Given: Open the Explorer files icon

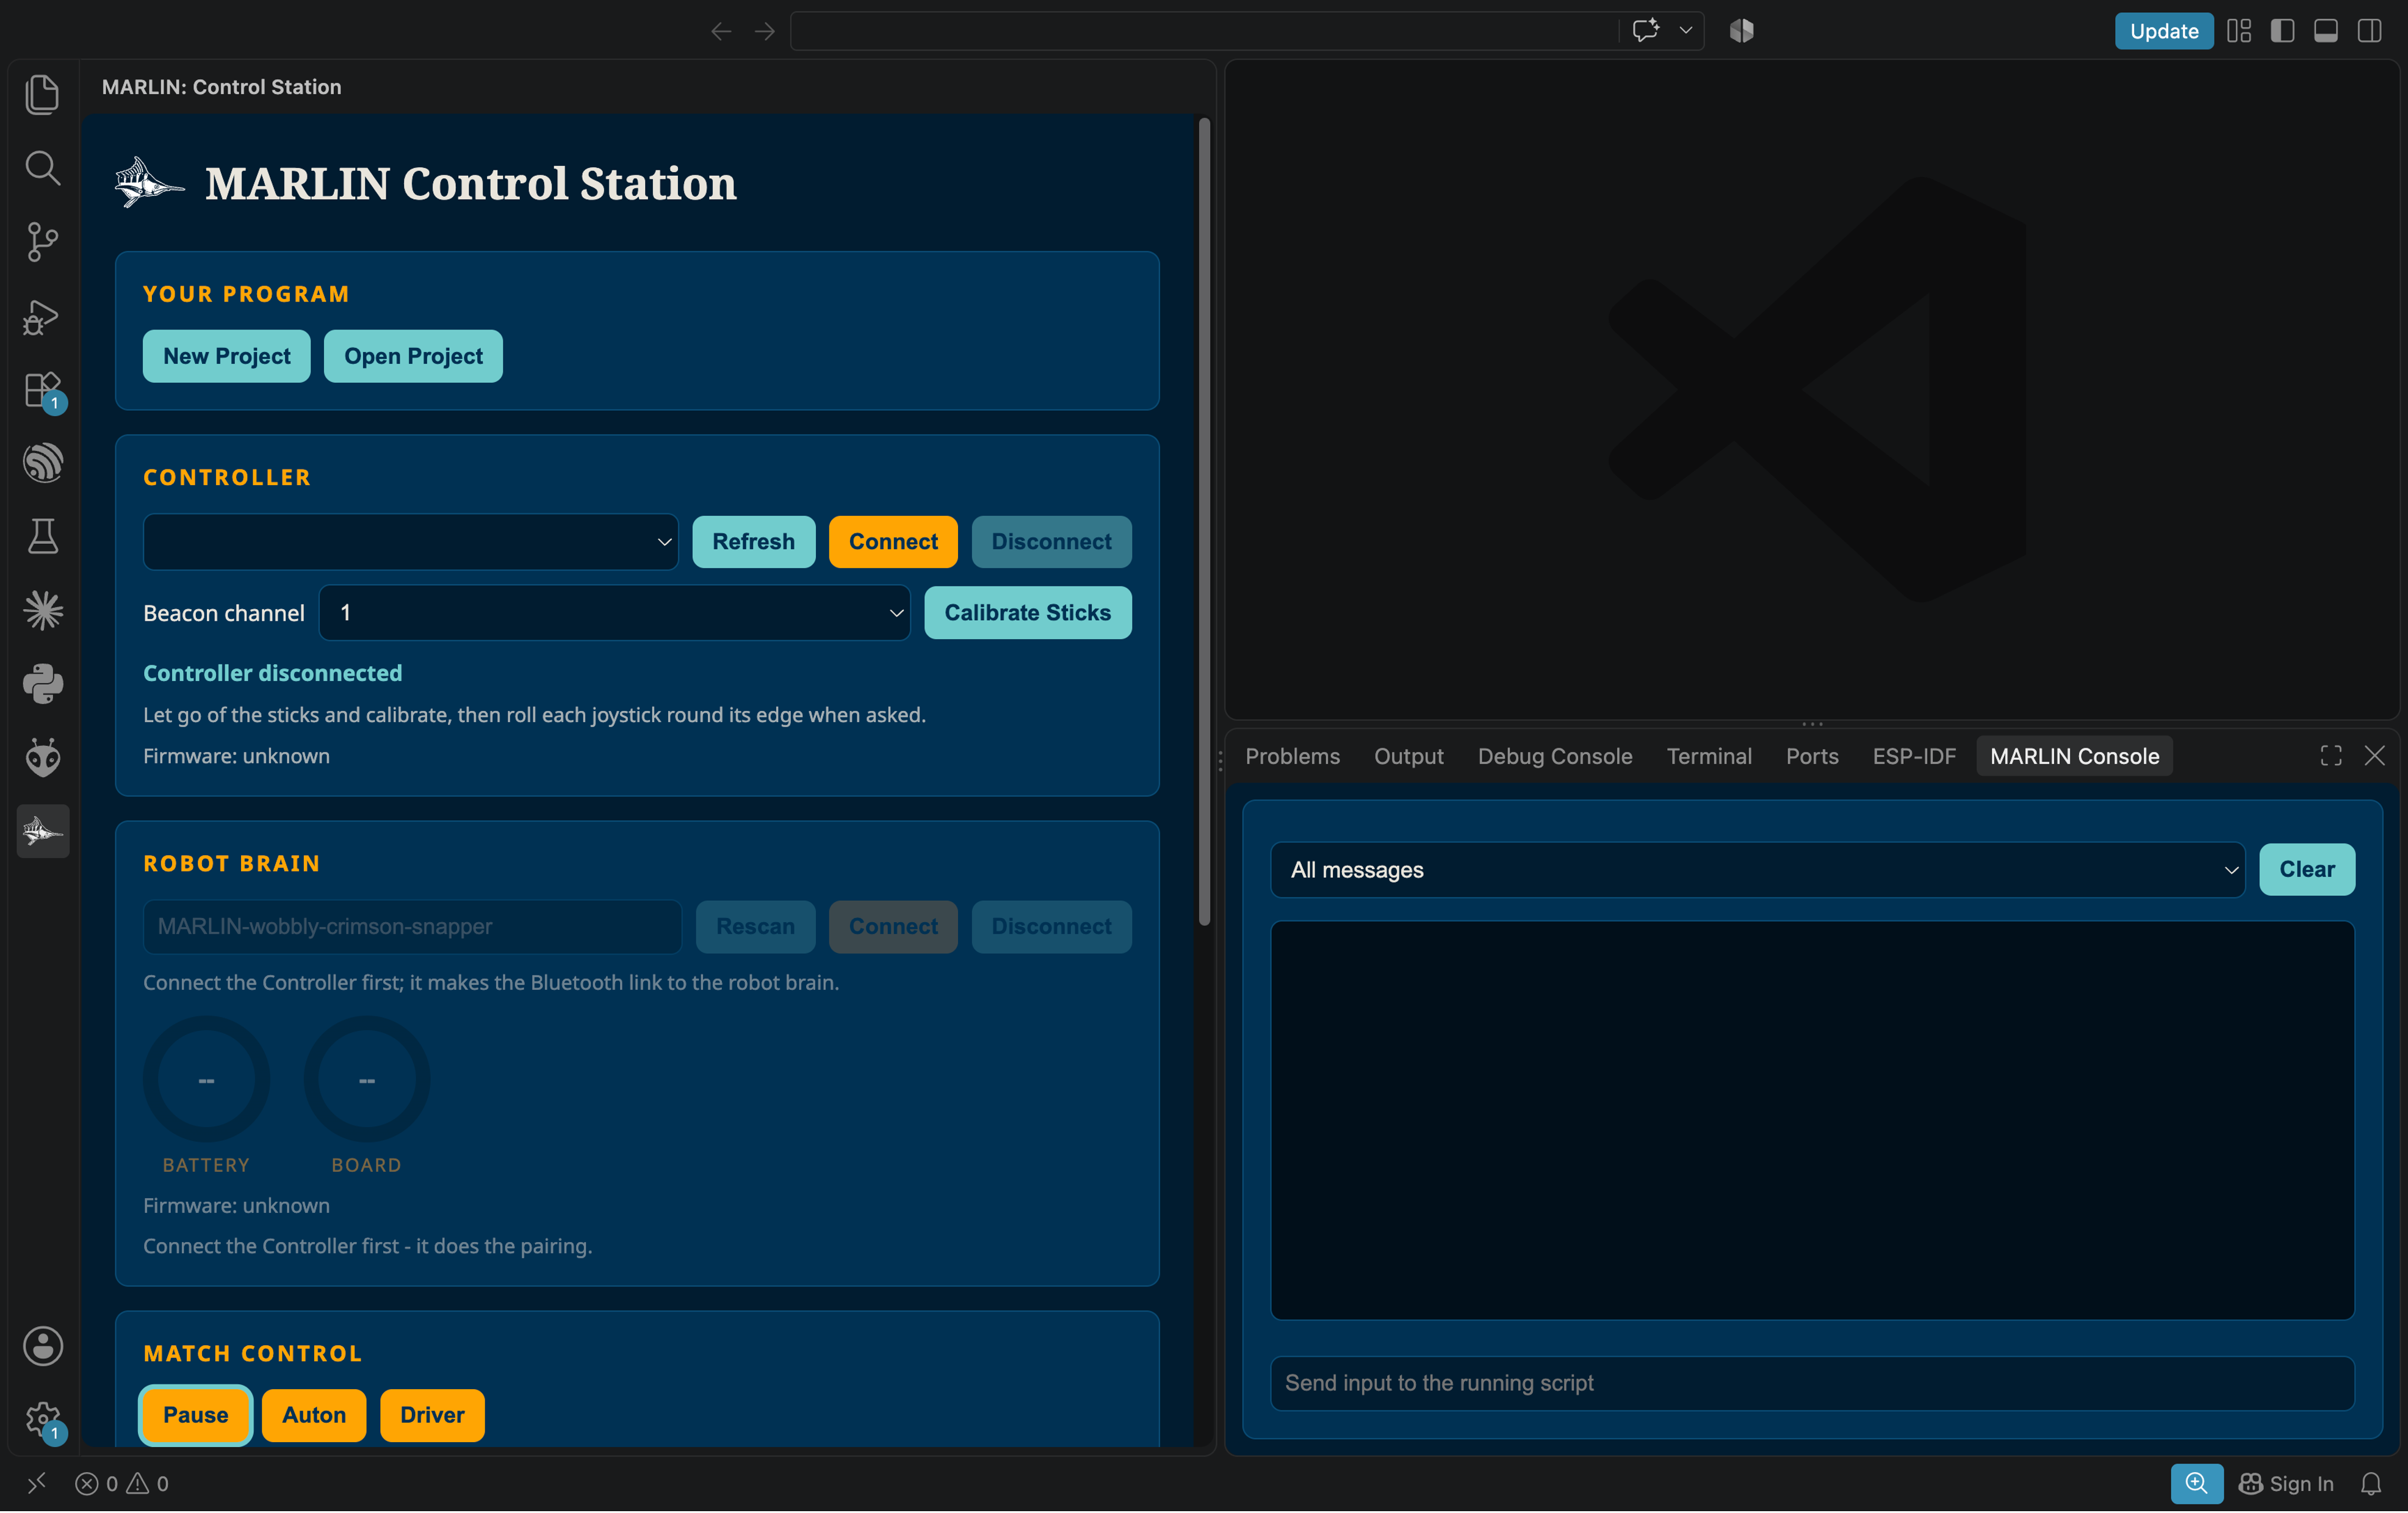Looking at the screenshot, I should 42,95.
